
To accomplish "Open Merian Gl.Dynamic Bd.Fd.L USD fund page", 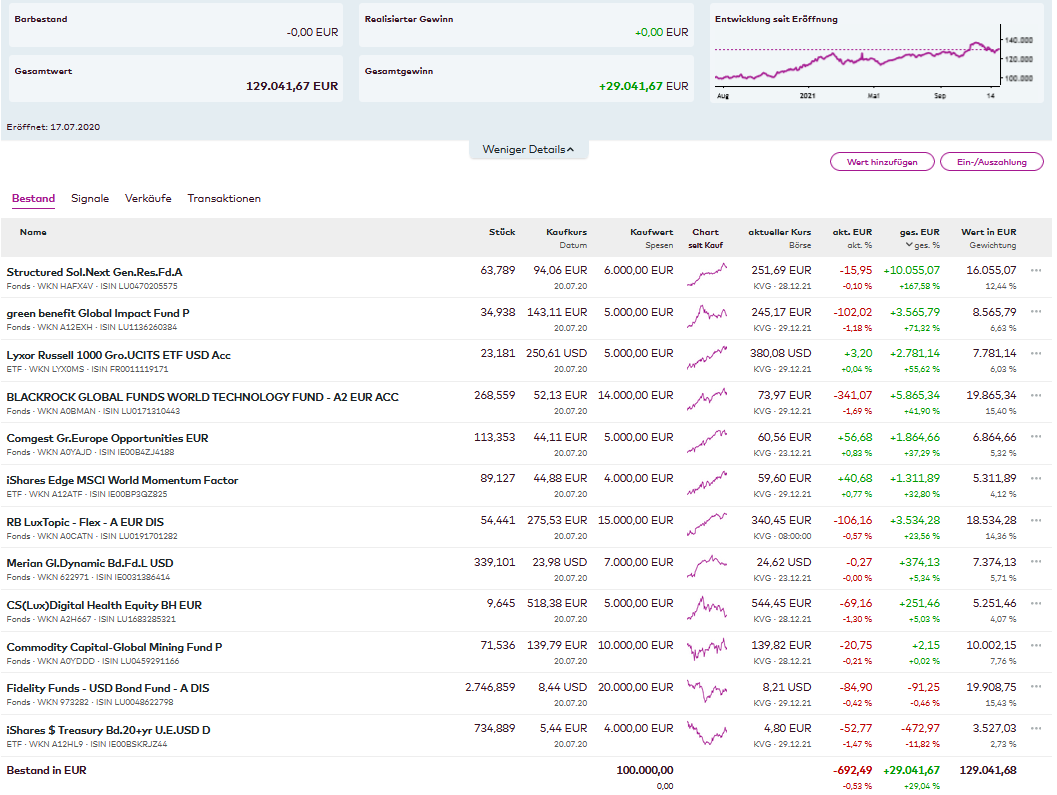I will [90, 563].
